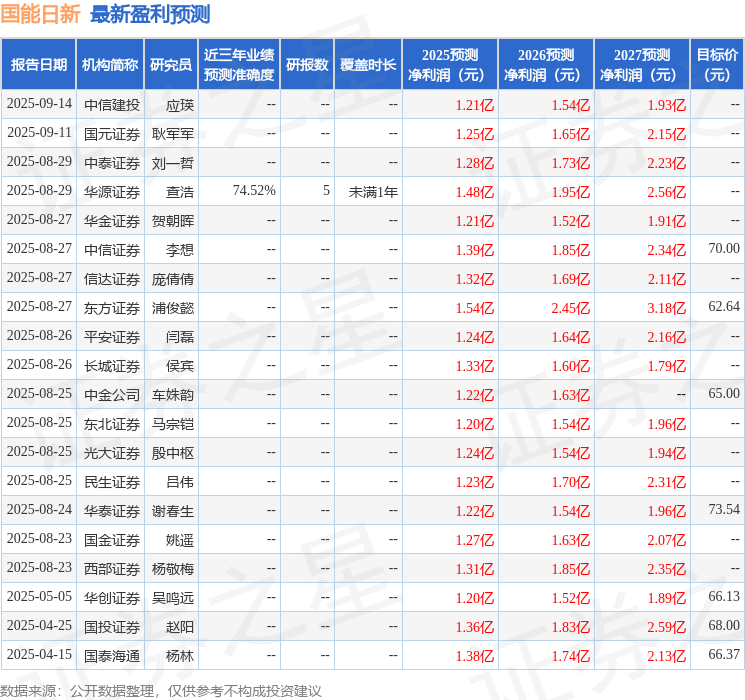The width and height of the screenshot is (745, 700).
Task: Click institution name 长城证券
Action: (x=112, y=366)
